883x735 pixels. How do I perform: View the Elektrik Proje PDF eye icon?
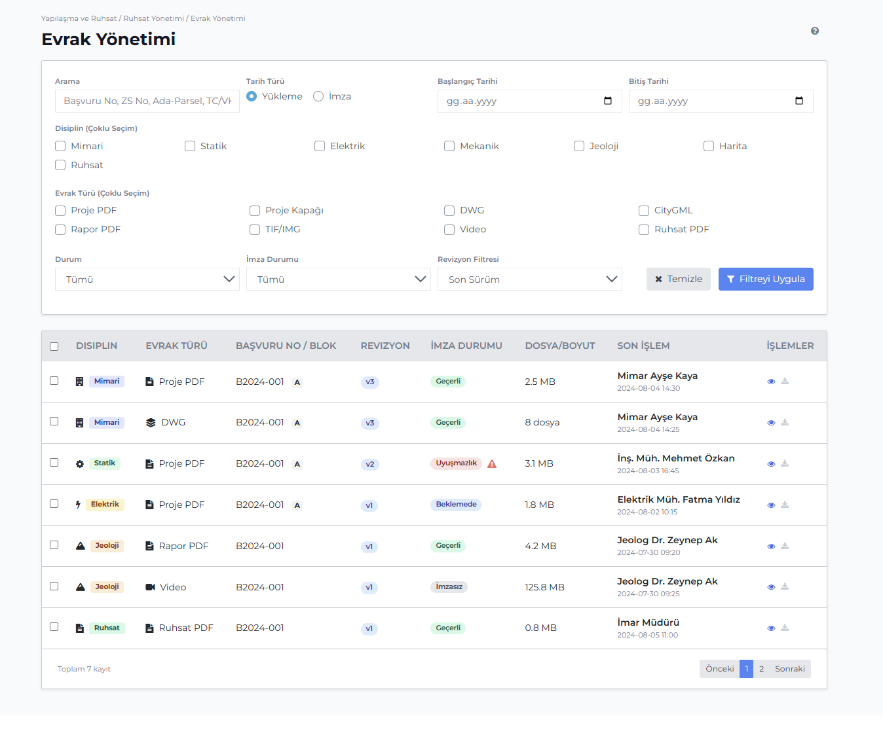(771, 505)
